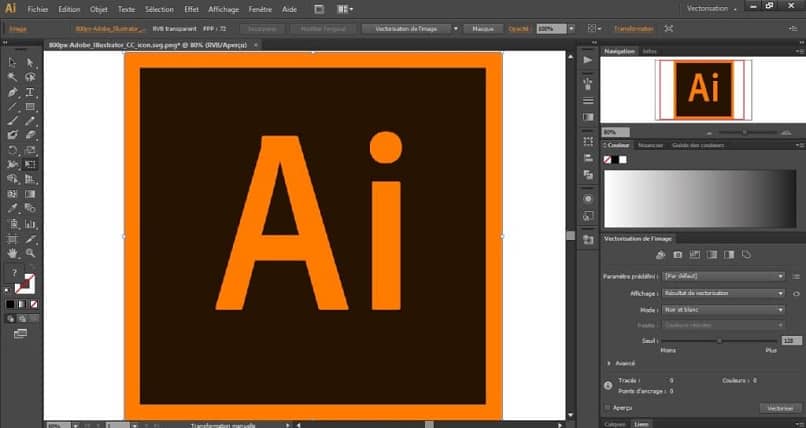Select the Pen tool
This screenshot has height=428, width=806.
pos(12,92)
